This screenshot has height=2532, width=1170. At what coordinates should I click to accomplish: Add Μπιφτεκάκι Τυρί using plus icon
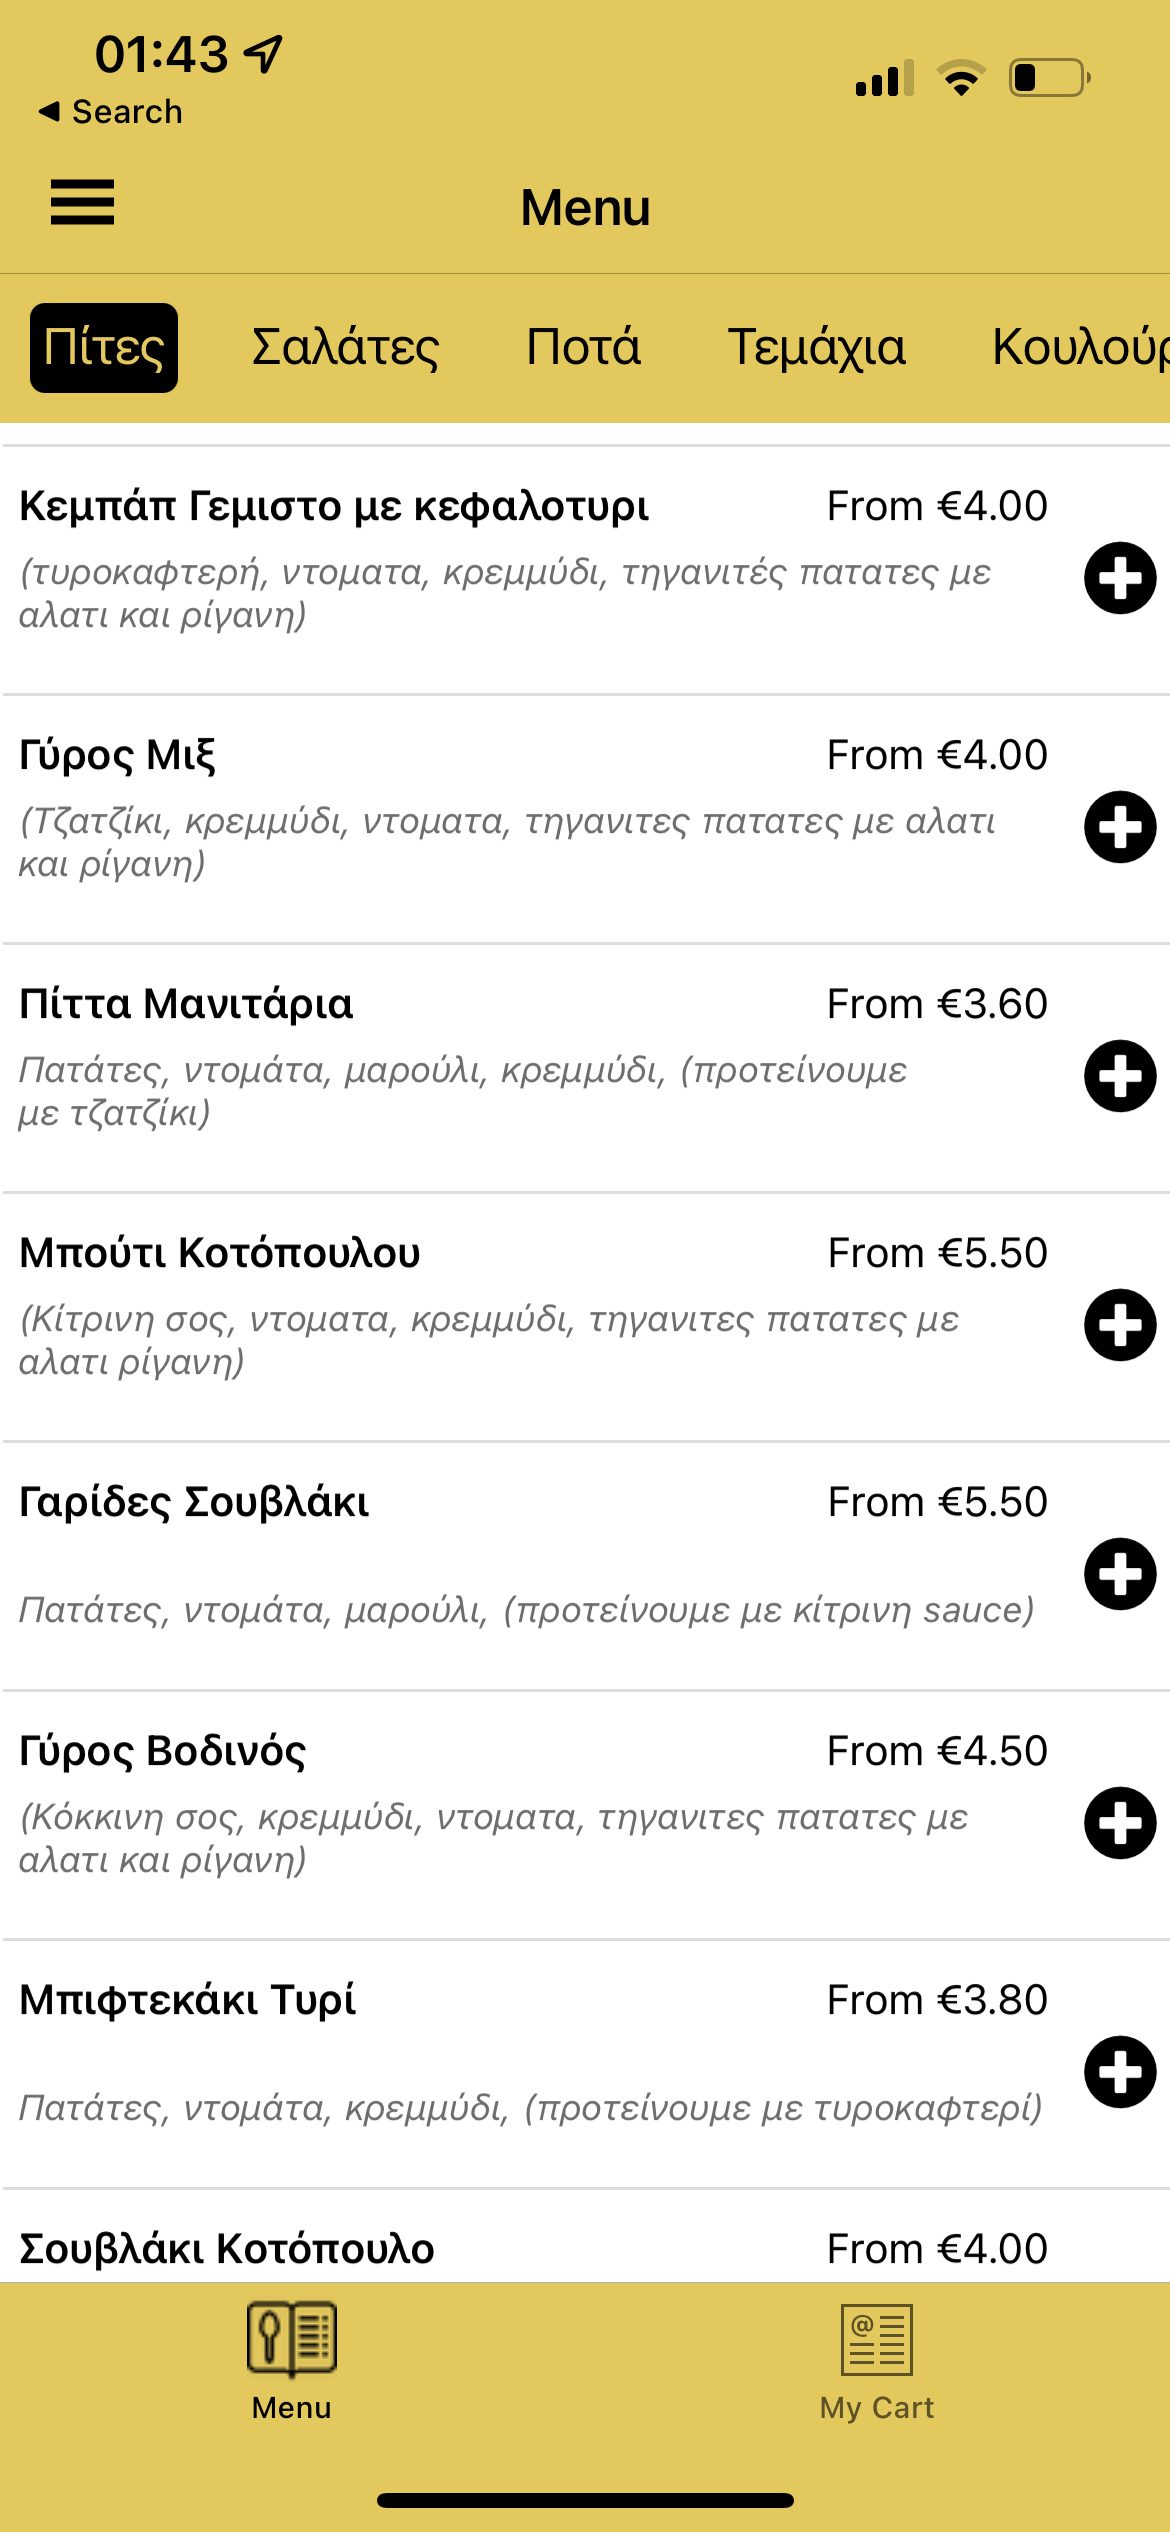pyautogui.click(x=1120, y=2072)
